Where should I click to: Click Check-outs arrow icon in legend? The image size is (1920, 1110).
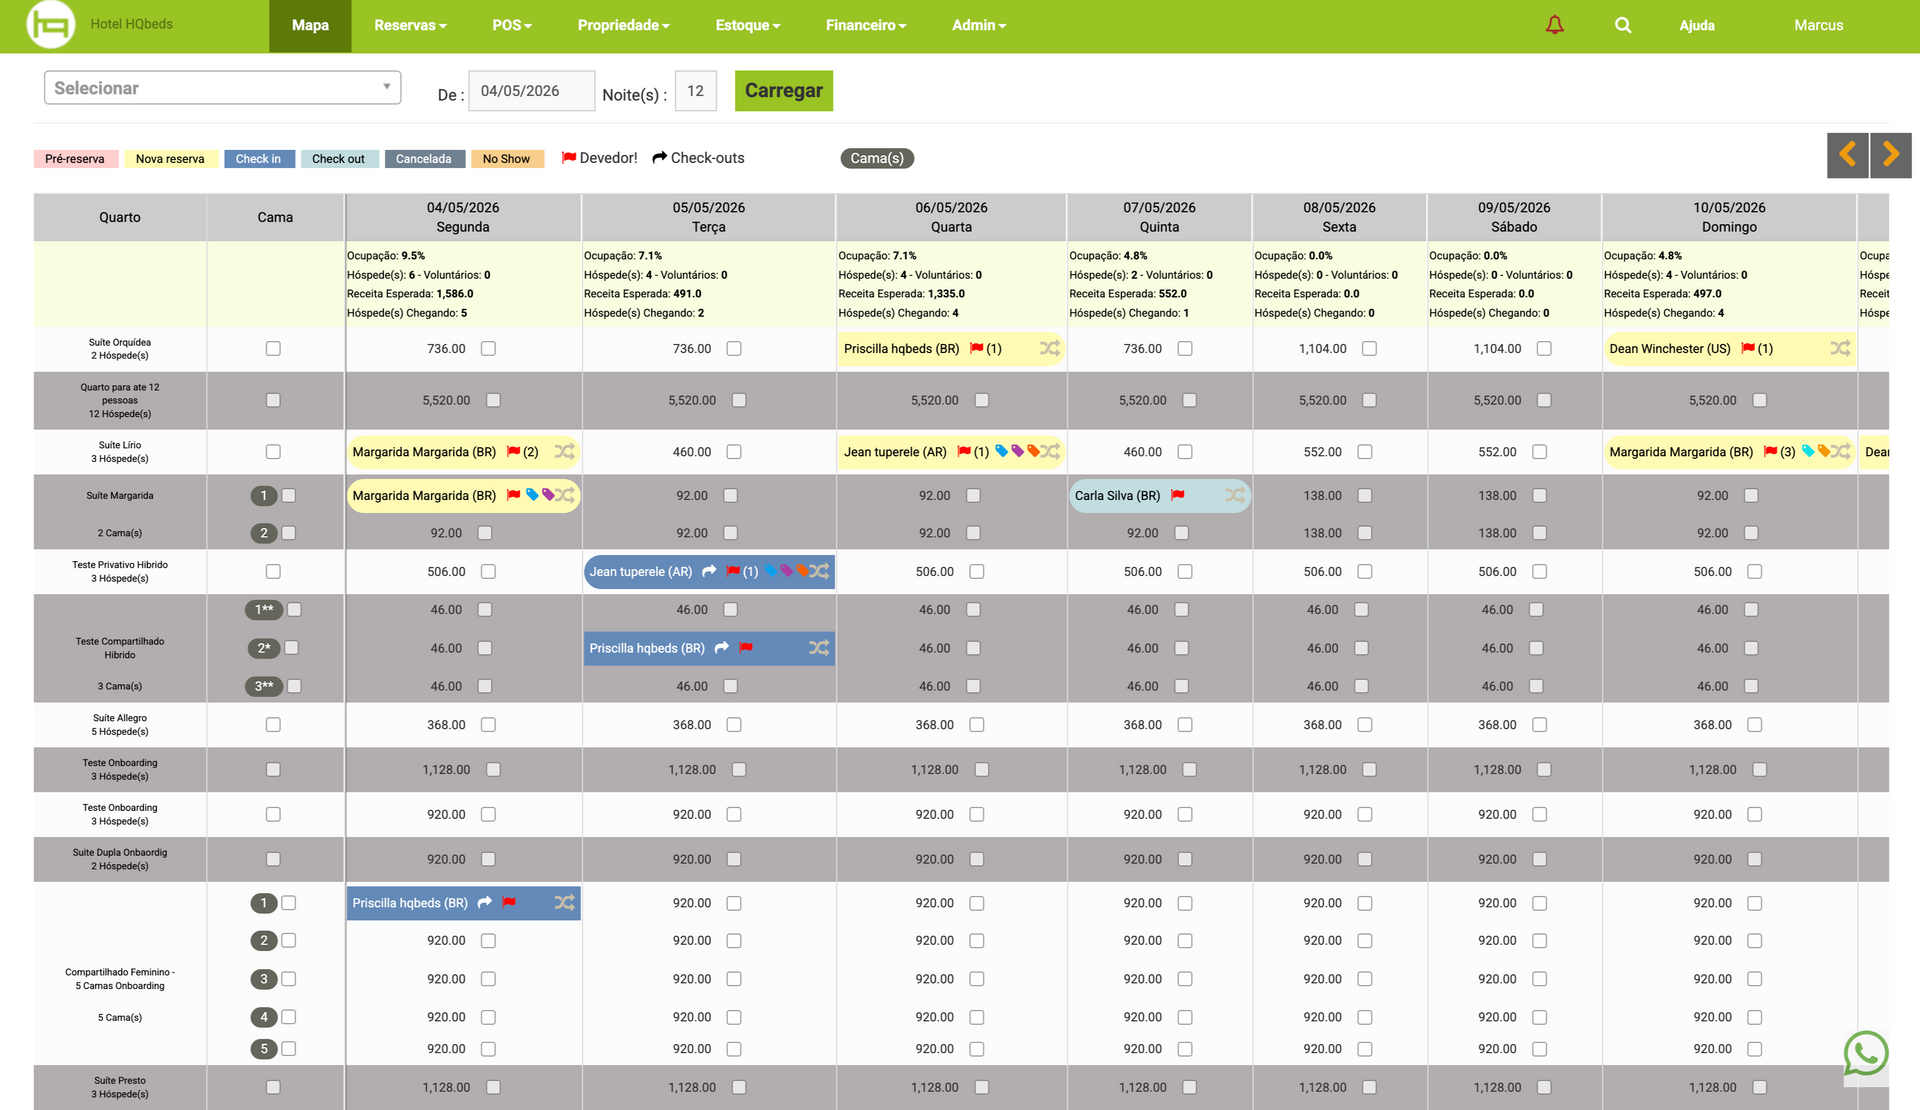(659, 157)
